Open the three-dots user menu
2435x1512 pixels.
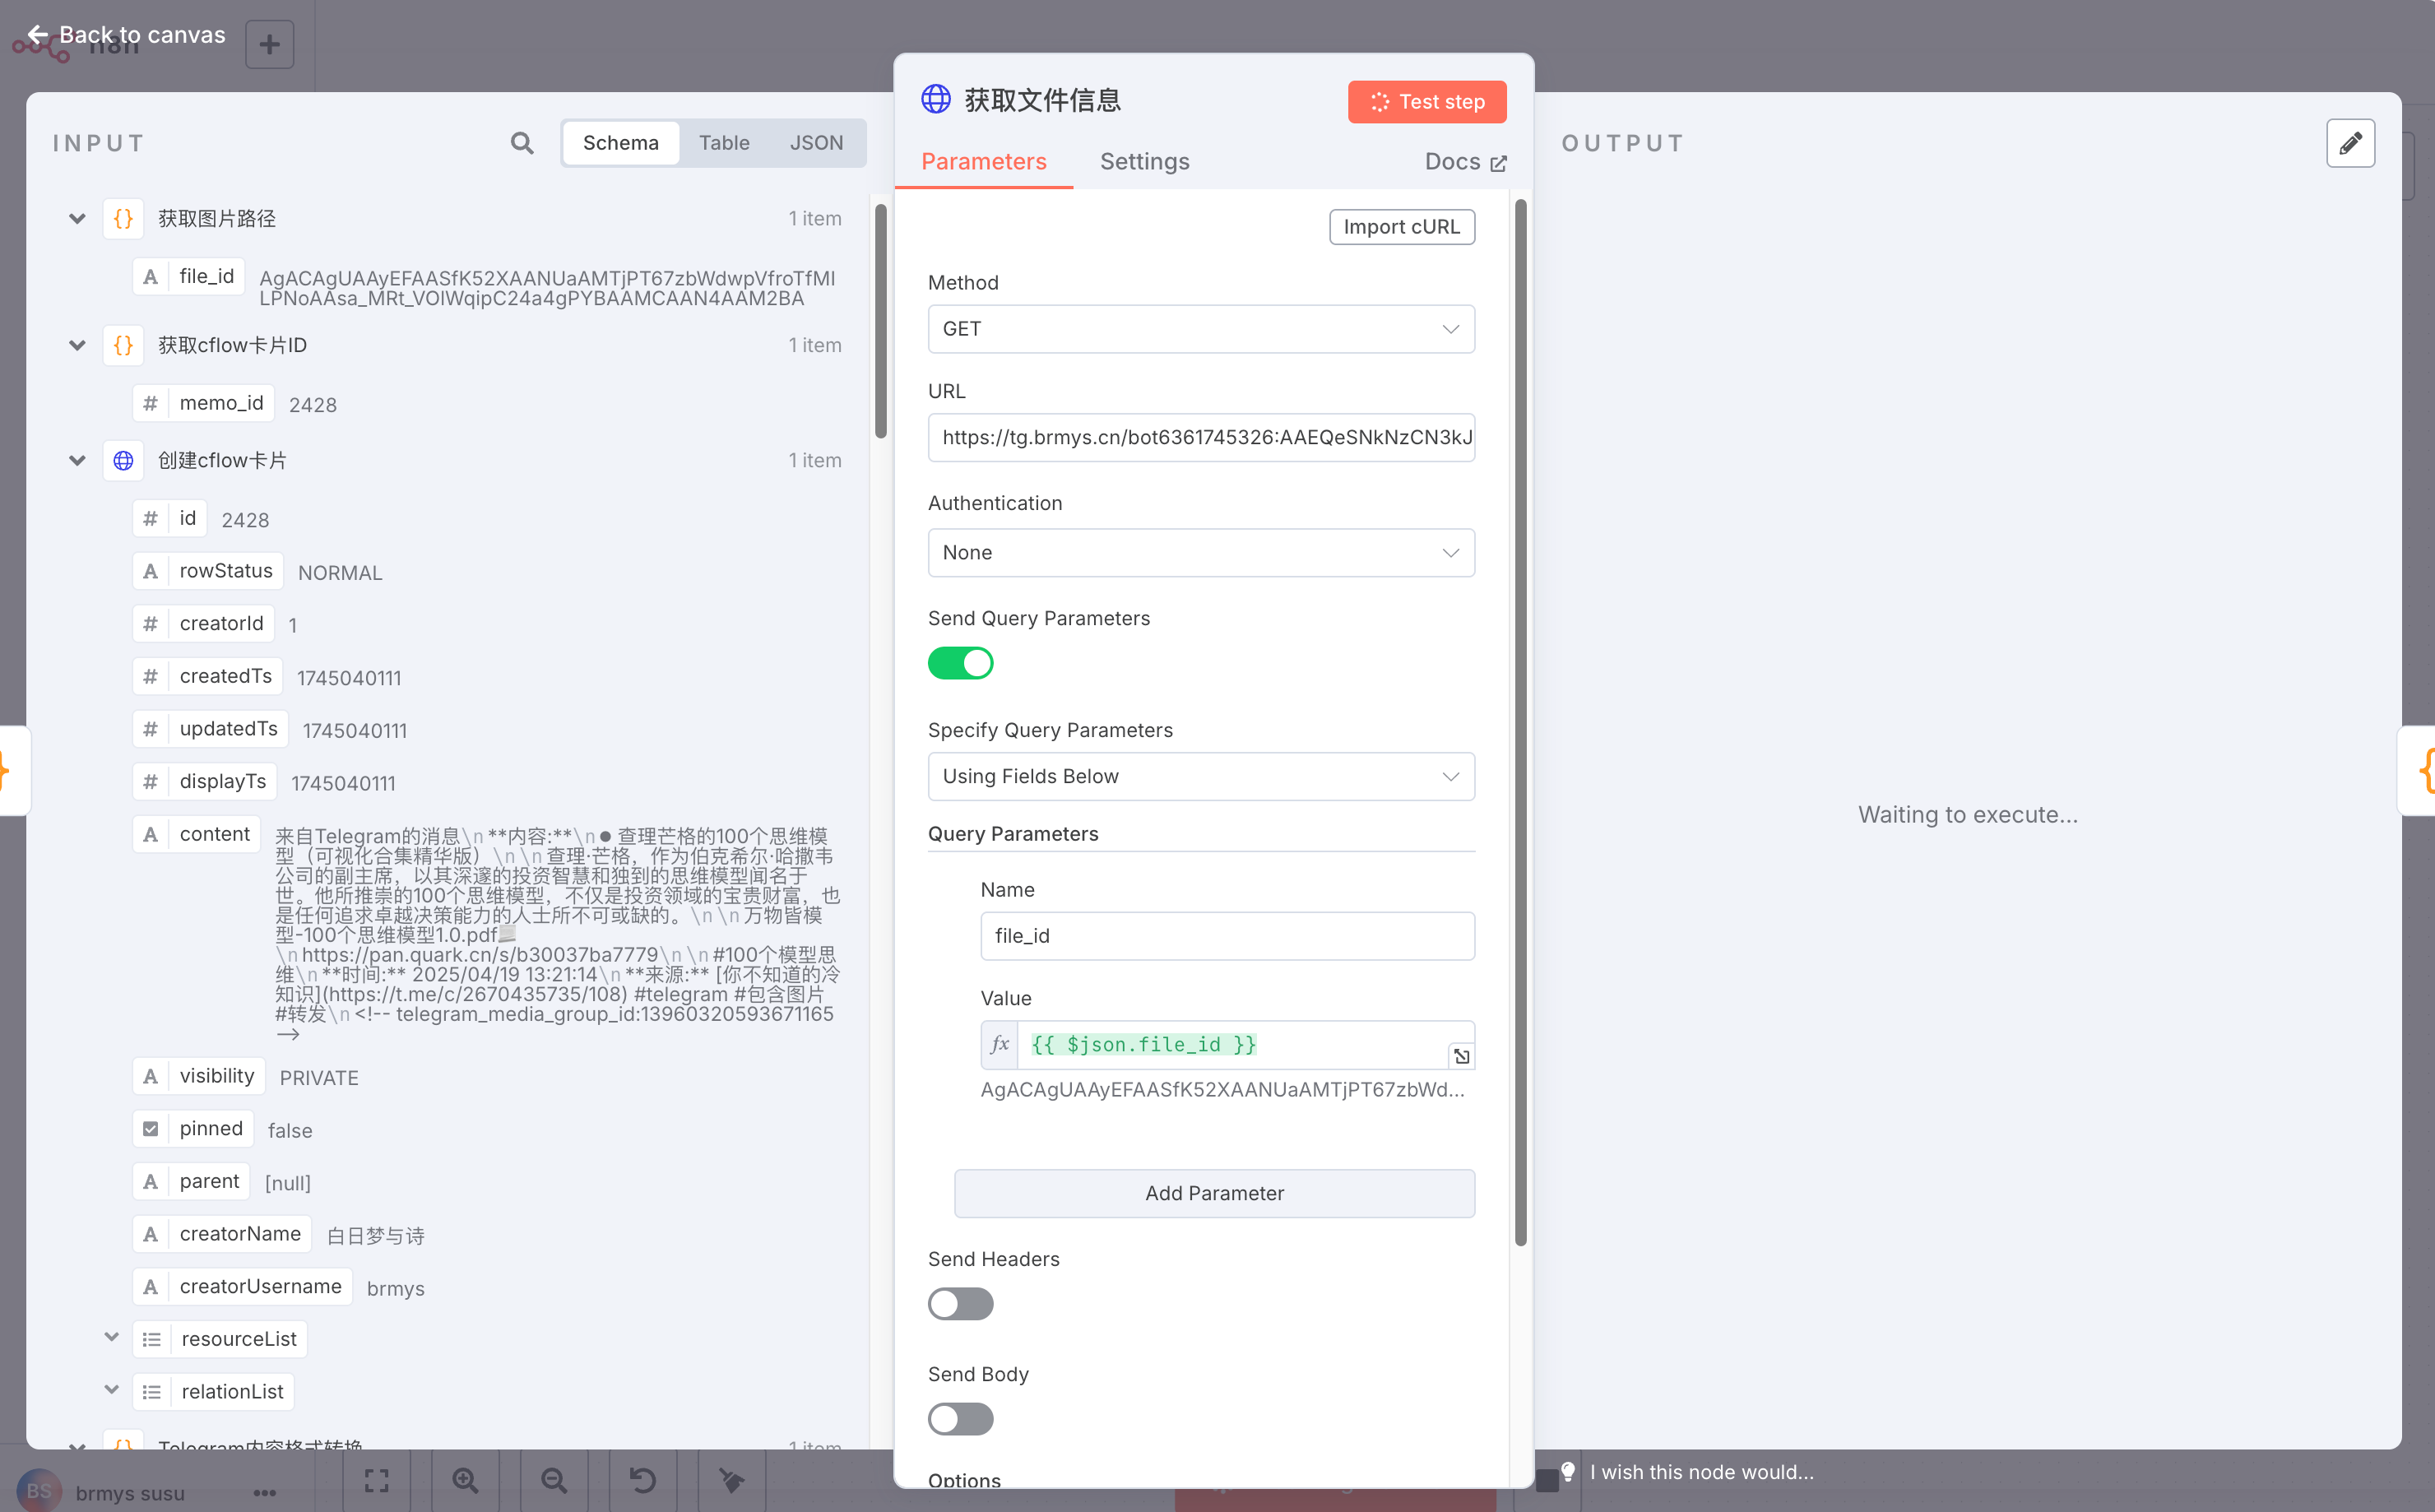coord(264,1493)
